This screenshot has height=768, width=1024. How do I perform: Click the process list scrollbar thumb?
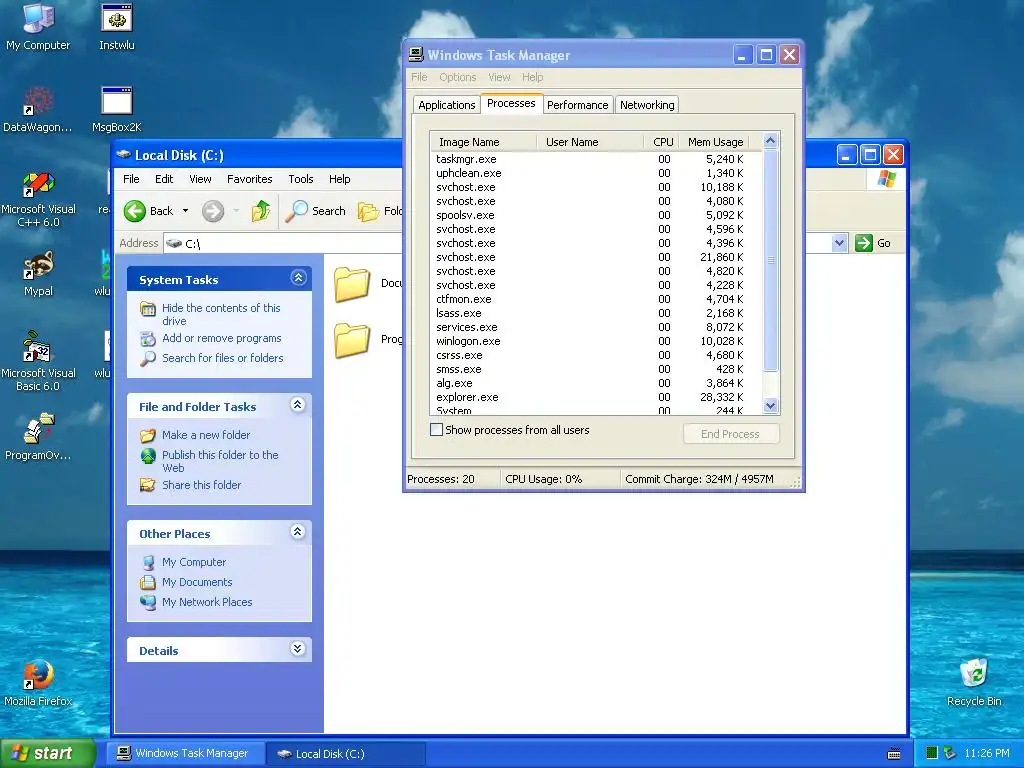pyautogui.click(x=771, y=260)
